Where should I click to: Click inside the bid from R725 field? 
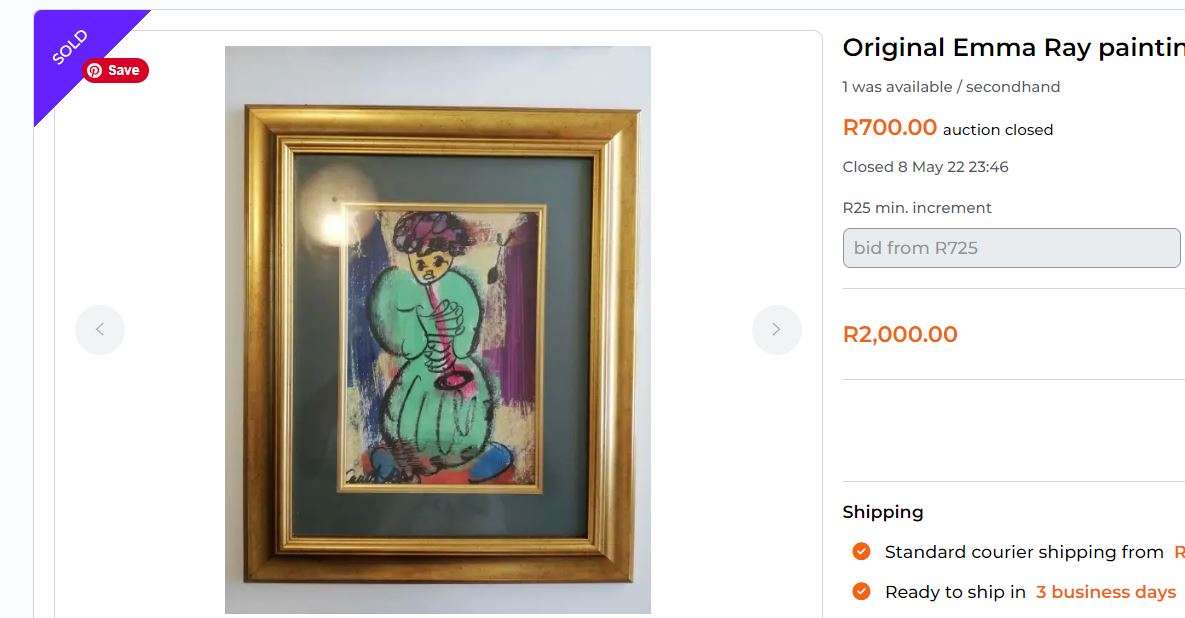click(x=1010, y=247)
